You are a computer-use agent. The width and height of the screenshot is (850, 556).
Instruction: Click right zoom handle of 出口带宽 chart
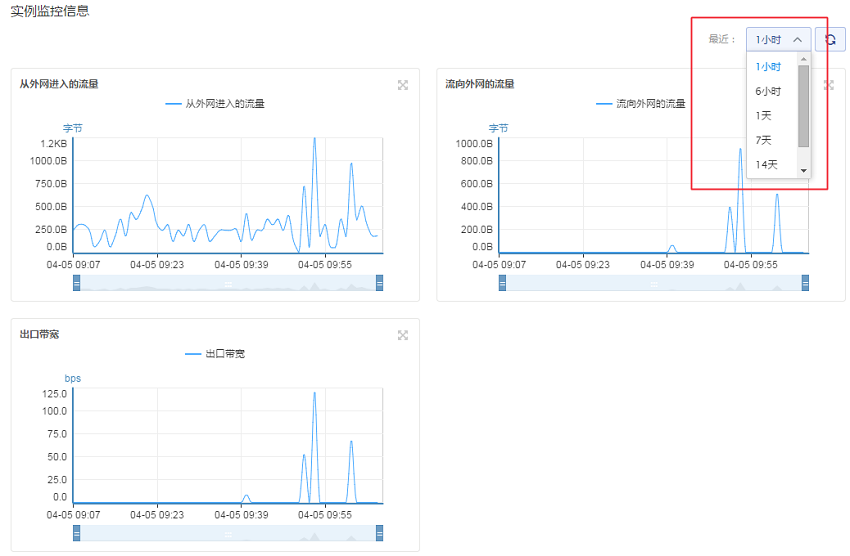pos(379,533)
